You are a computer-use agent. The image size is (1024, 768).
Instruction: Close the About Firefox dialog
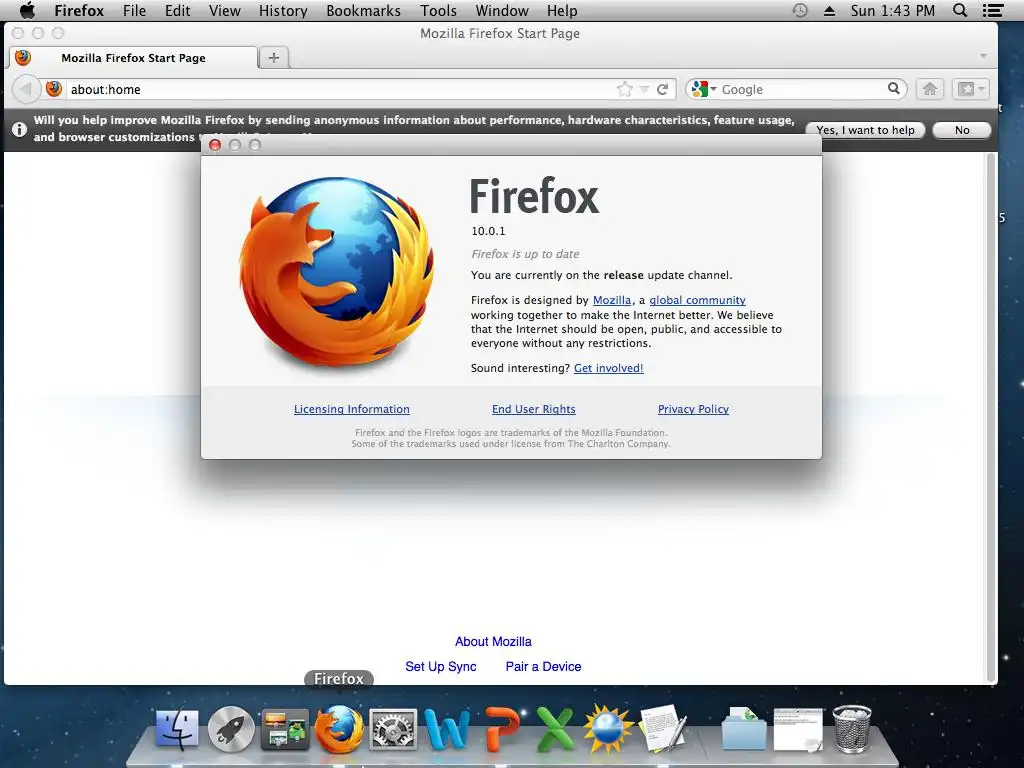coord(215,145)
